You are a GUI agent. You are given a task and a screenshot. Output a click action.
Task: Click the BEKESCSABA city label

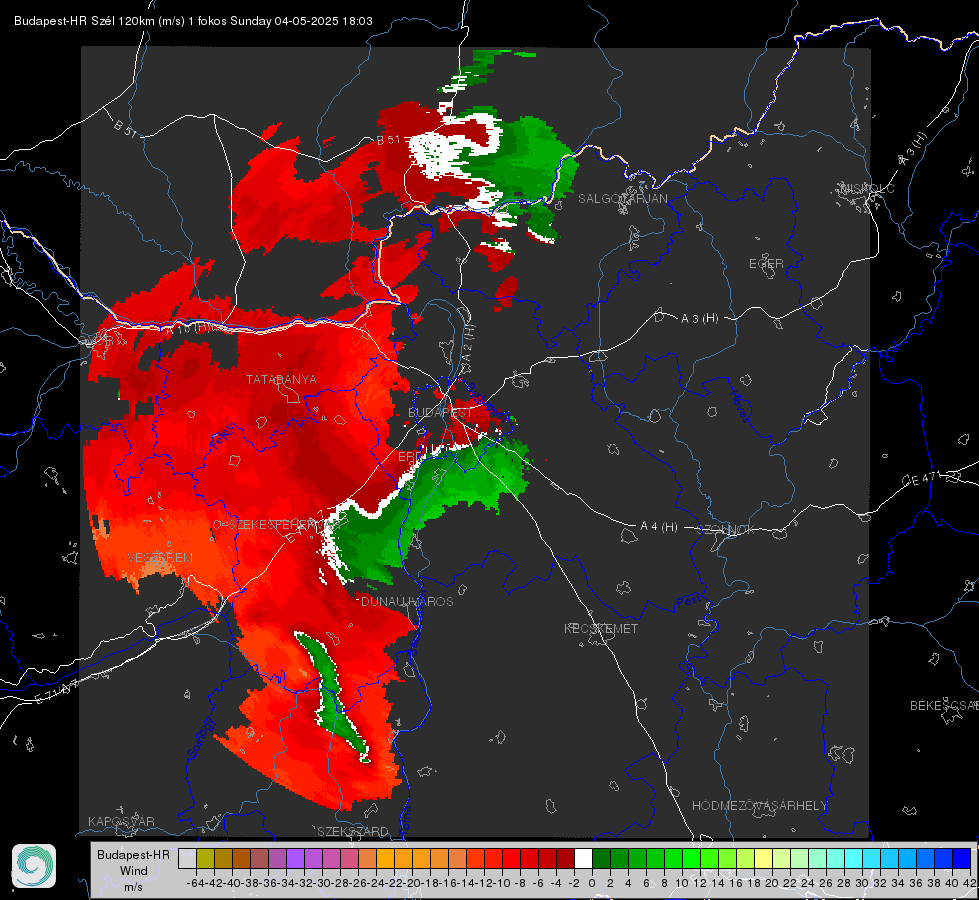click(x=944, y=706)
